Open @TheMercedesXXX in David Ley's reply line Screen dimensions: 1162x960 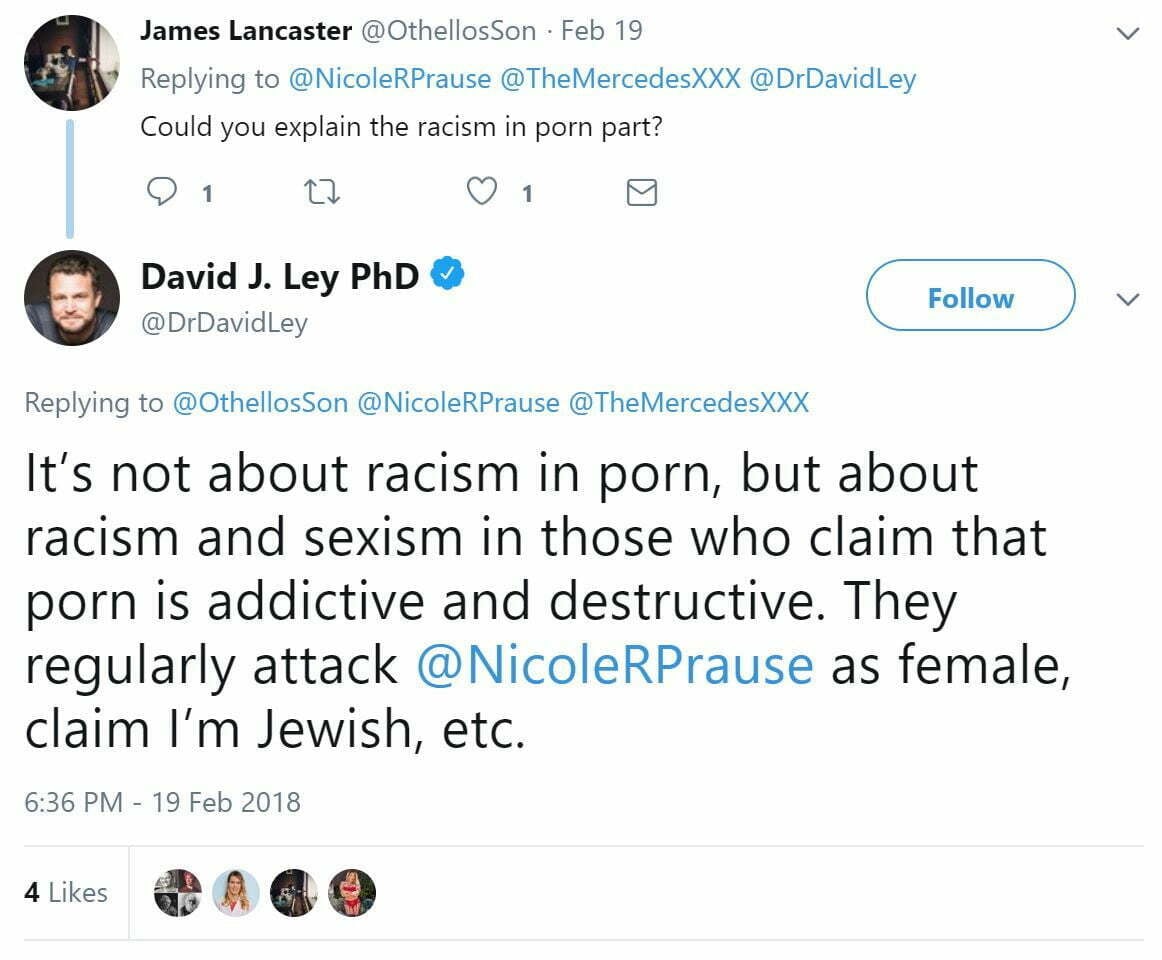(x=688, y=403)
